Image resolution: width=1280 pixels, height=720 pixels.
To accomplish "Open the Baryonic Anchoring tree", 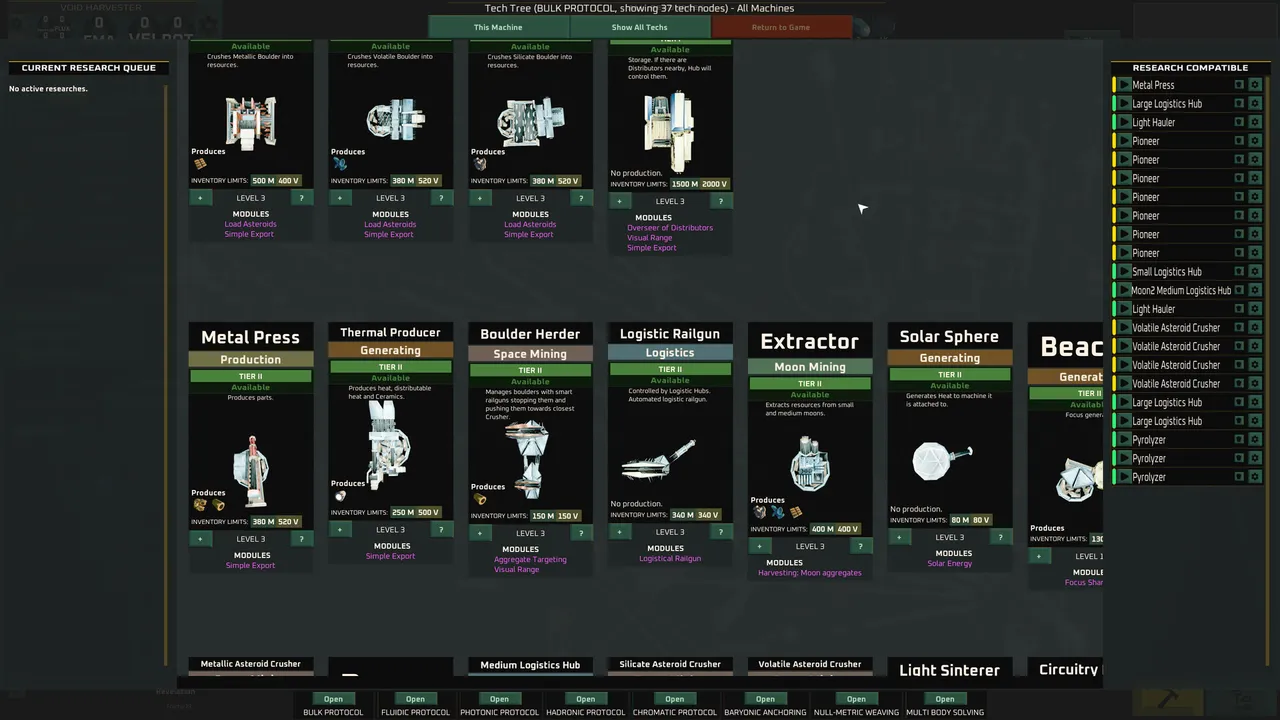I will [765, 699].
